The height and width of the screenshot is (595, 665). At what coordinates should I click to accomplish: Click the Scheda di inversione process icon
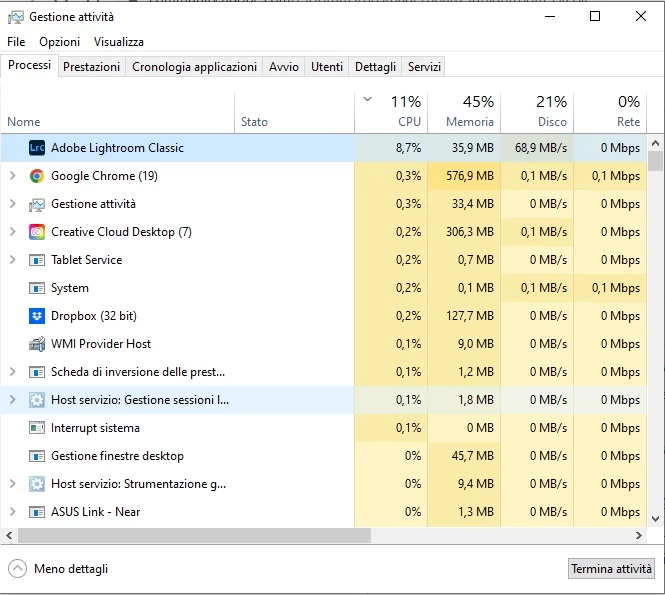(37, 372)
